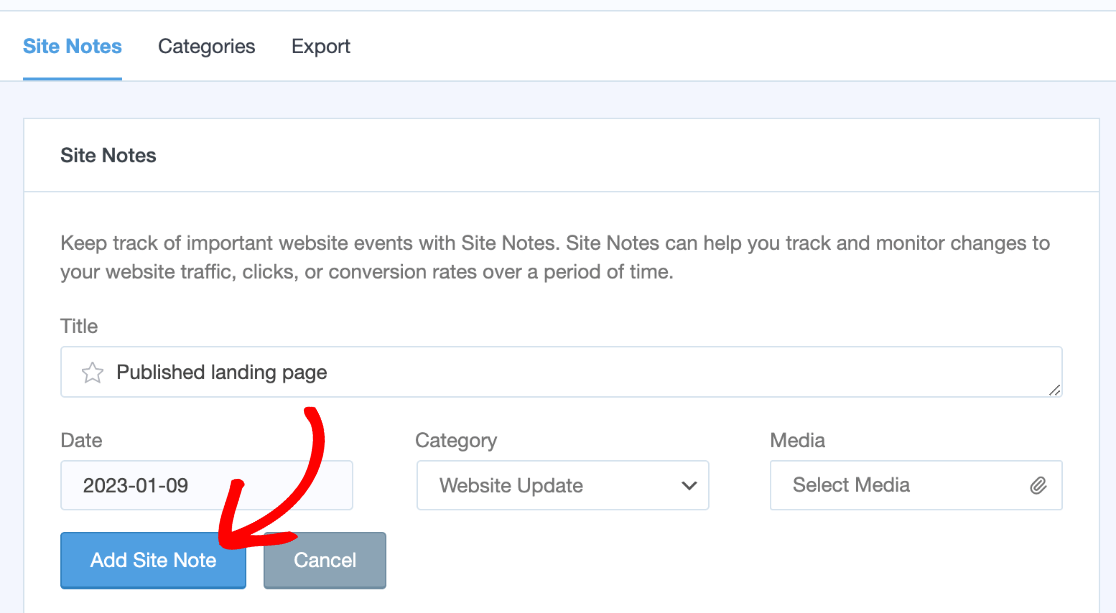Click the Add Site Note button
Image resolution: width=1116 pixels, height=613 pixels.
[152, 560]
